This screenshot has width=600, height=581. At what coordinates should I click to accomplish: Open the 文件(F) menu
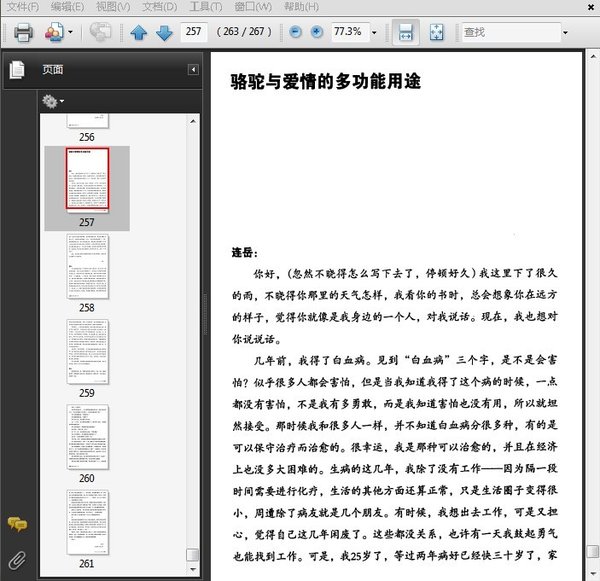(23, 7)
